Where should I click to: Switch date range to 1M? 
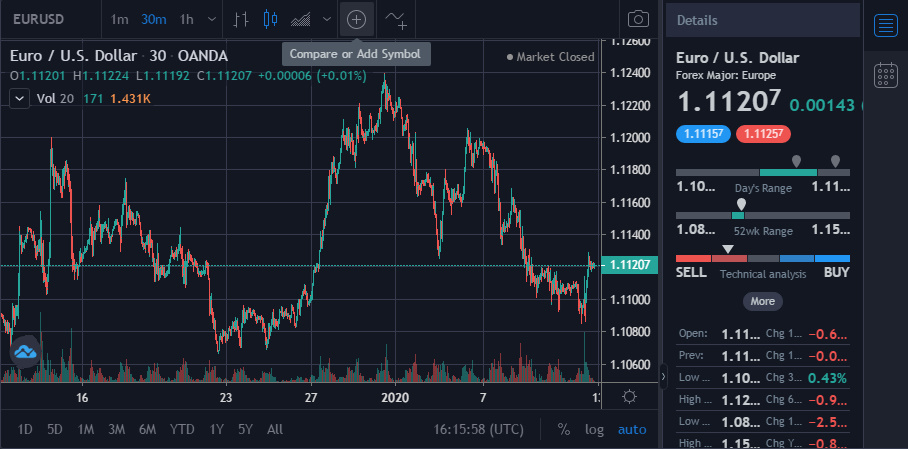pyautogui.click(x=86, y=429)
